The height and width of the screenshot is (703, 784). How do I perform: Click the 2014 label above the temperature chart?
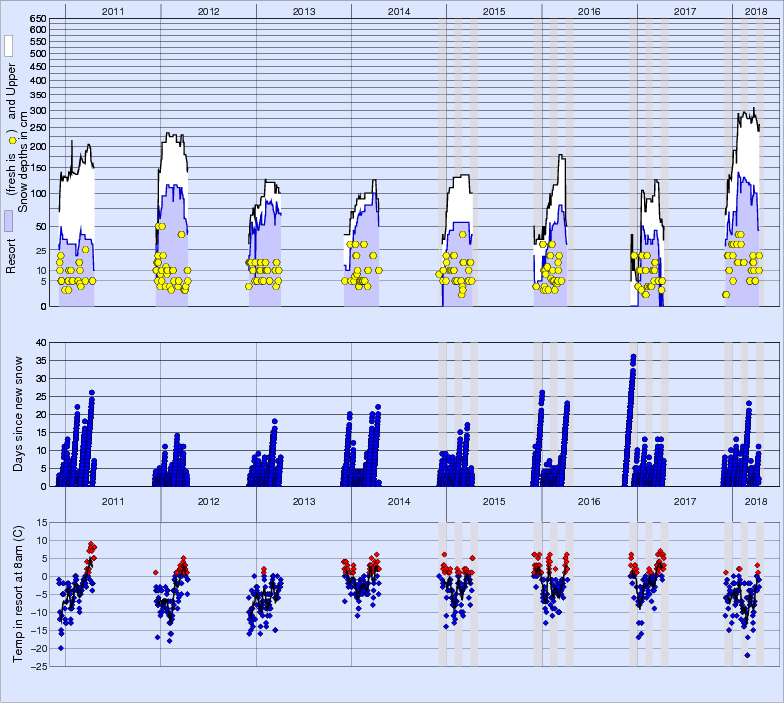pos(399,501)
